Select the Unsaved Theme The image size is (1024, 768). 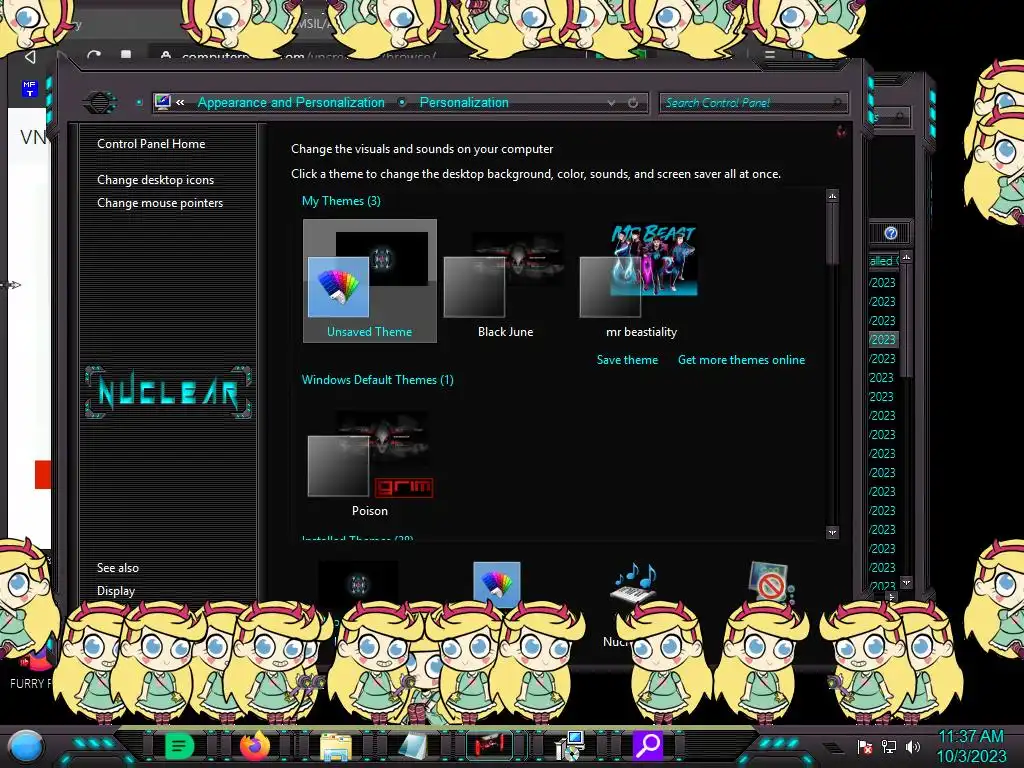coord(370,281)
